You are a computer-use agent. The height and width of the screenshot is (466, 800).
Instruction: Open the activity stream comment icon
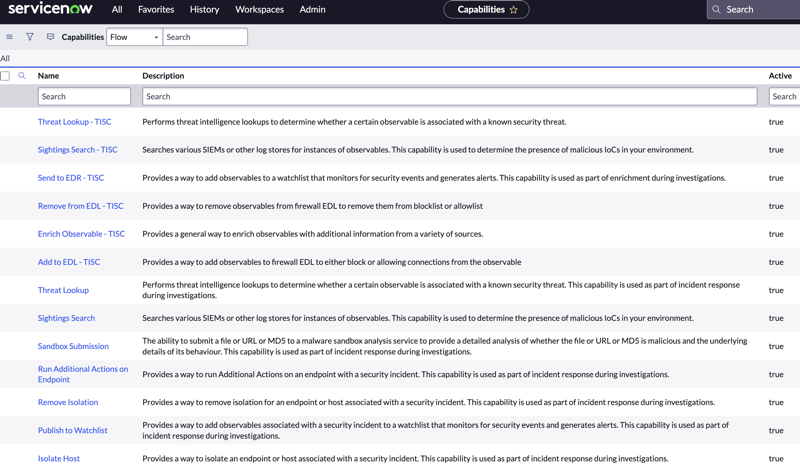[50, 37]
